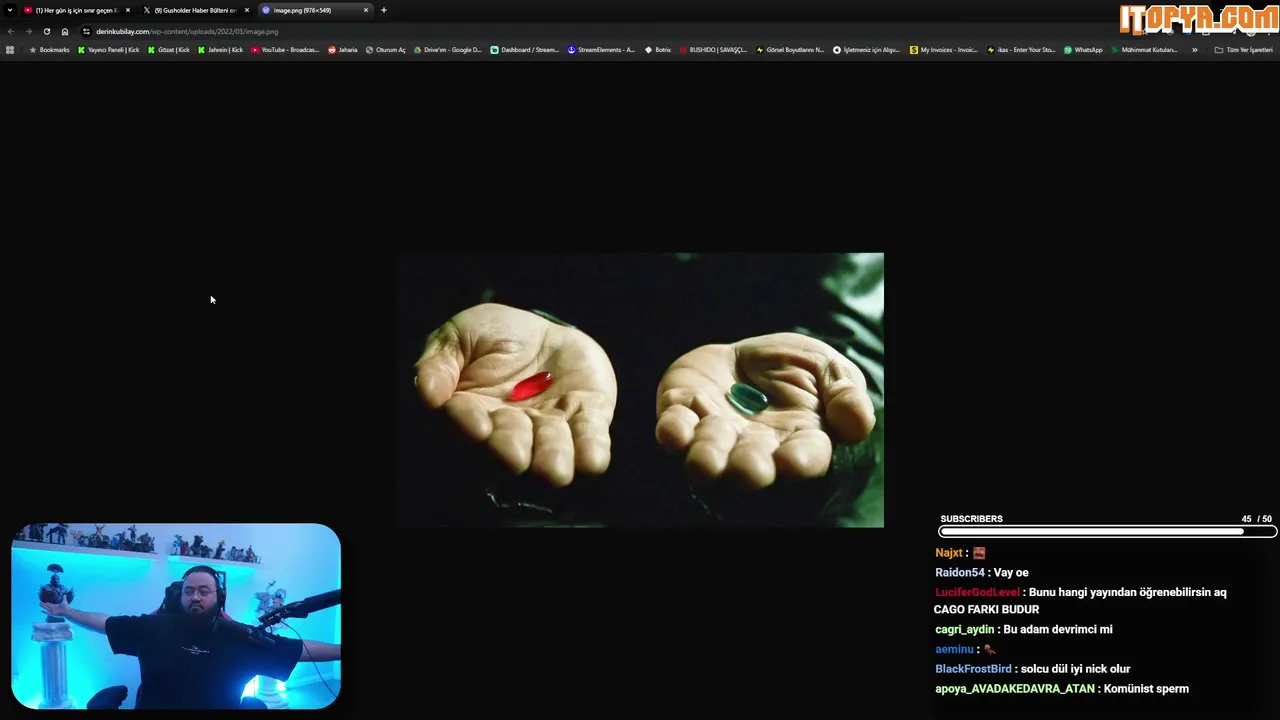
Task: Open the tab search dropdown arrow
Action: (x=10, y=10)
